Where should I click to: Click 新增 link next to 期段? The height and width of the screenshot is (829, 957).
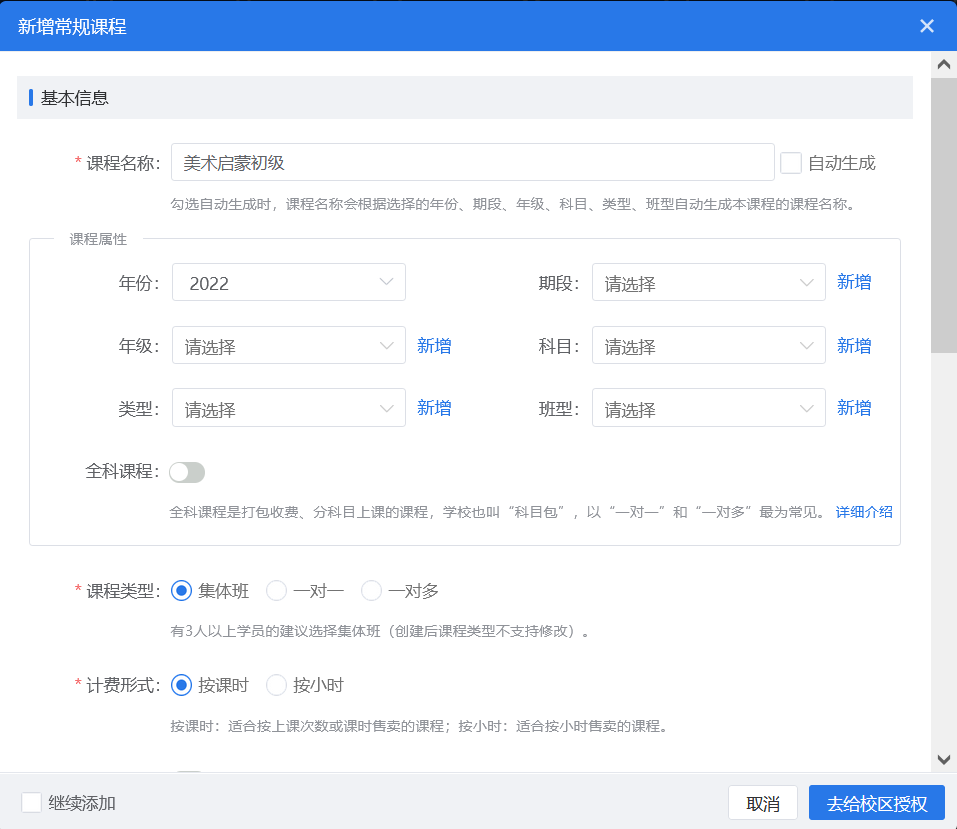coord(854,282)
